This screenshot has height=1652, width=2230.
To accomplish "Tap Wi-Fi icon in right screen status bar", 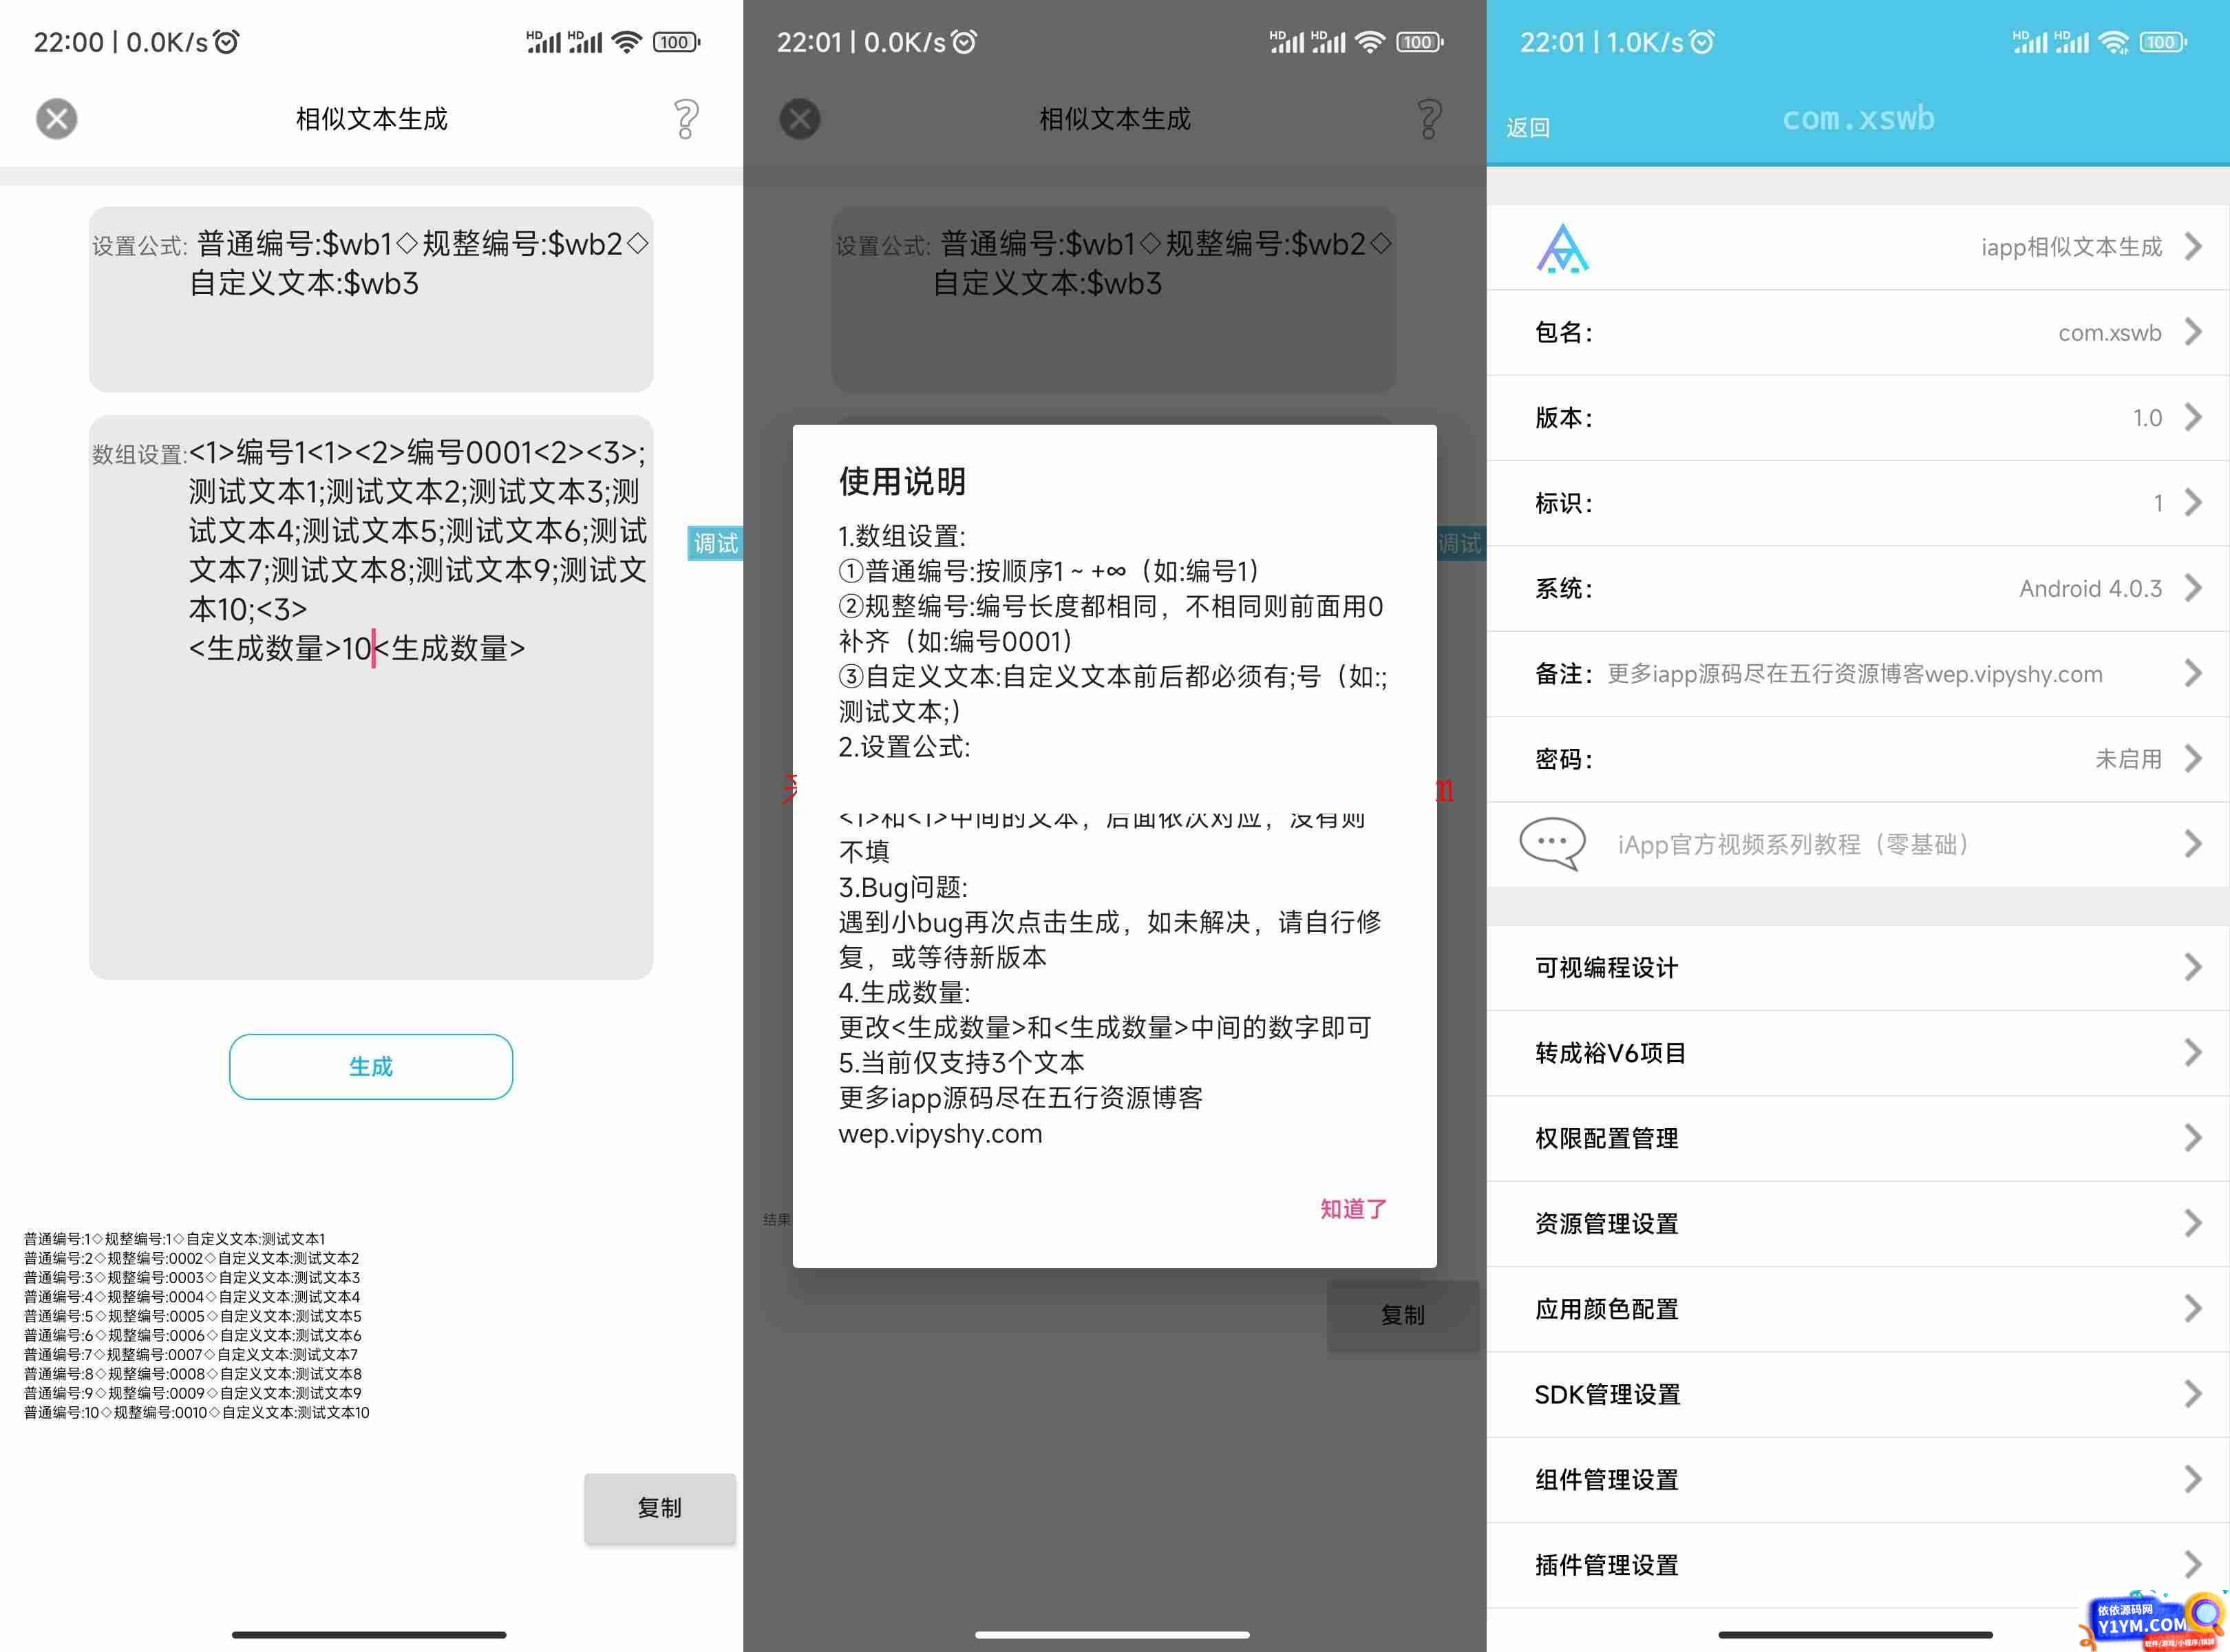I will (x=2113, y=42).
